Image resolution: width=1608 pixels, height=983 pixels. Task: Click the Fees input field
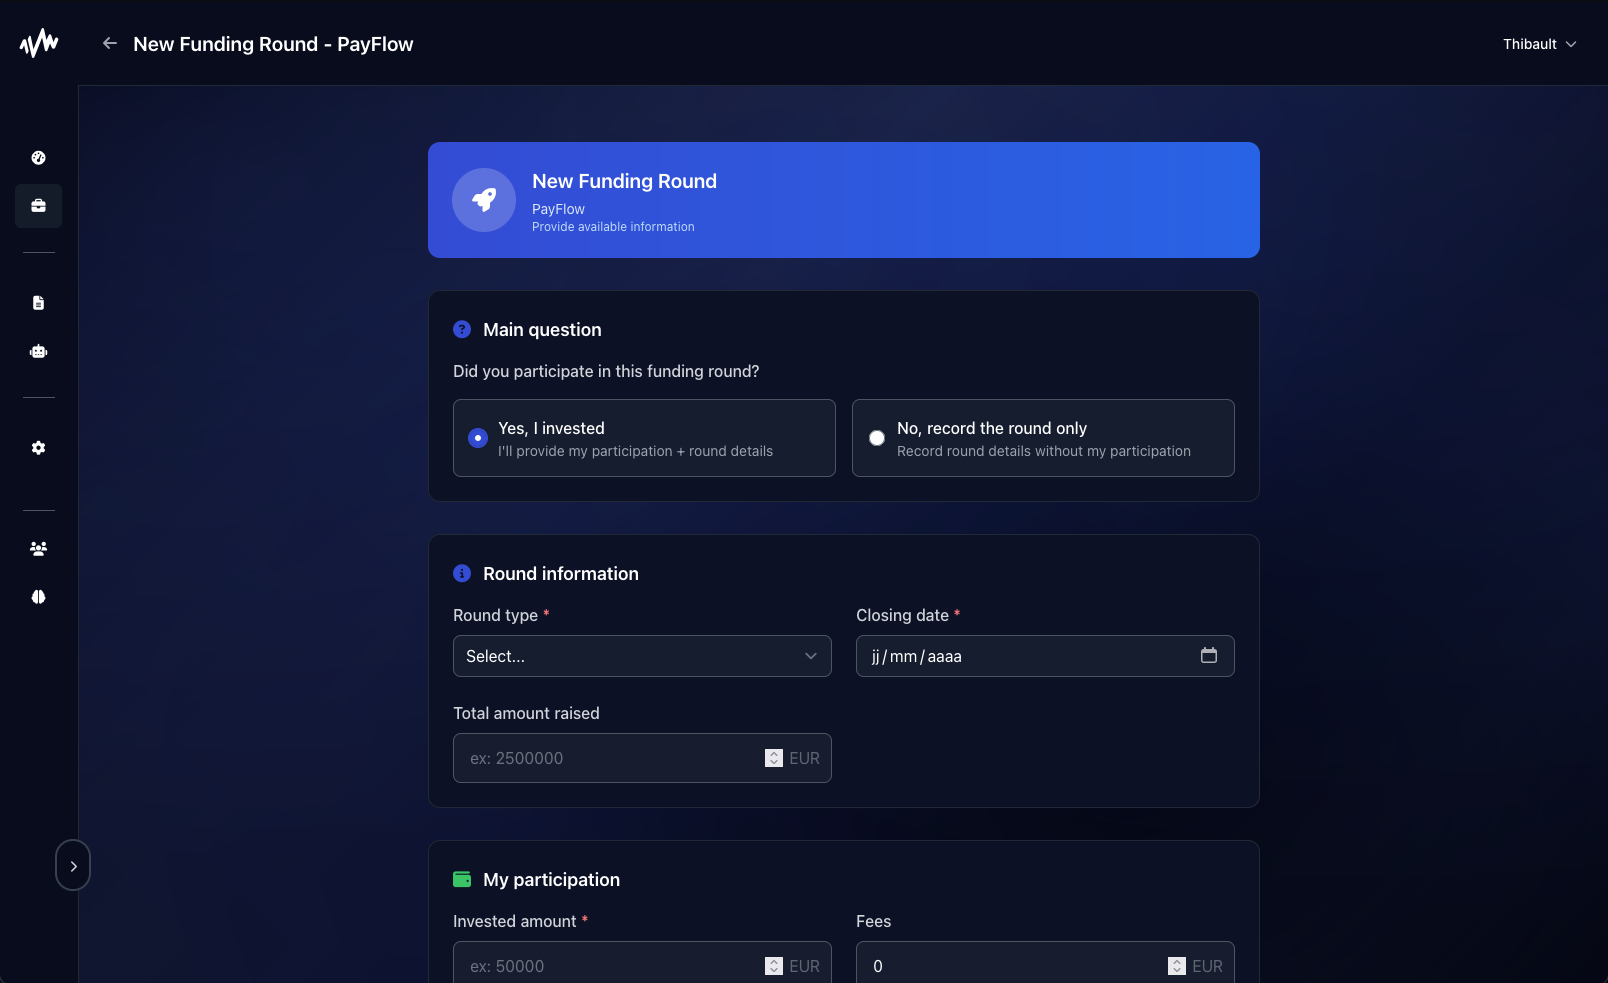[x=1010, y=966]
